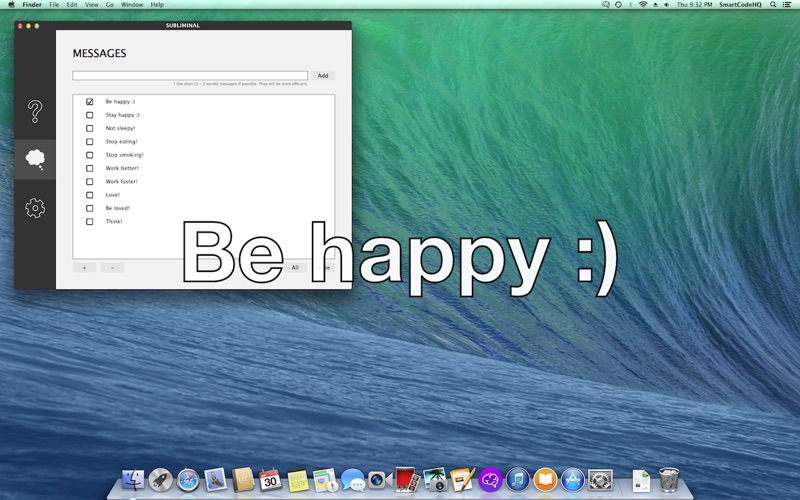Viewport: 800px width, 500px height.
Task: Open iPhoto icon in dock
Action: tap(435, 480)
